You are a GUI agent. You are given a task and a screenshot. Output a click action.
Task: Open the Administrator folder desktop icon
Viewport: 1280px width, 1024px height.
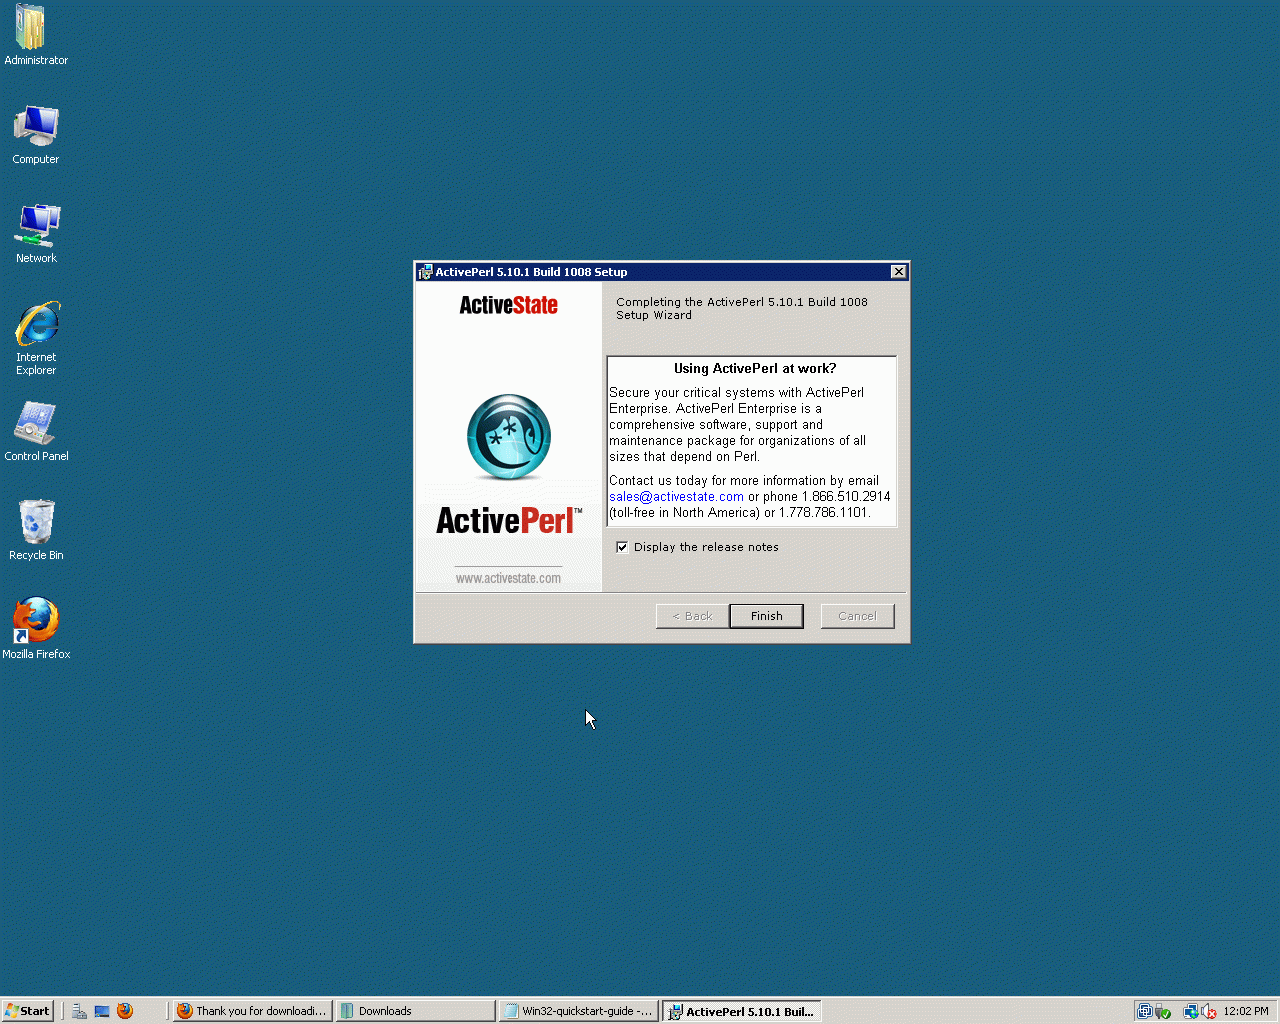(x=36, y=35)
